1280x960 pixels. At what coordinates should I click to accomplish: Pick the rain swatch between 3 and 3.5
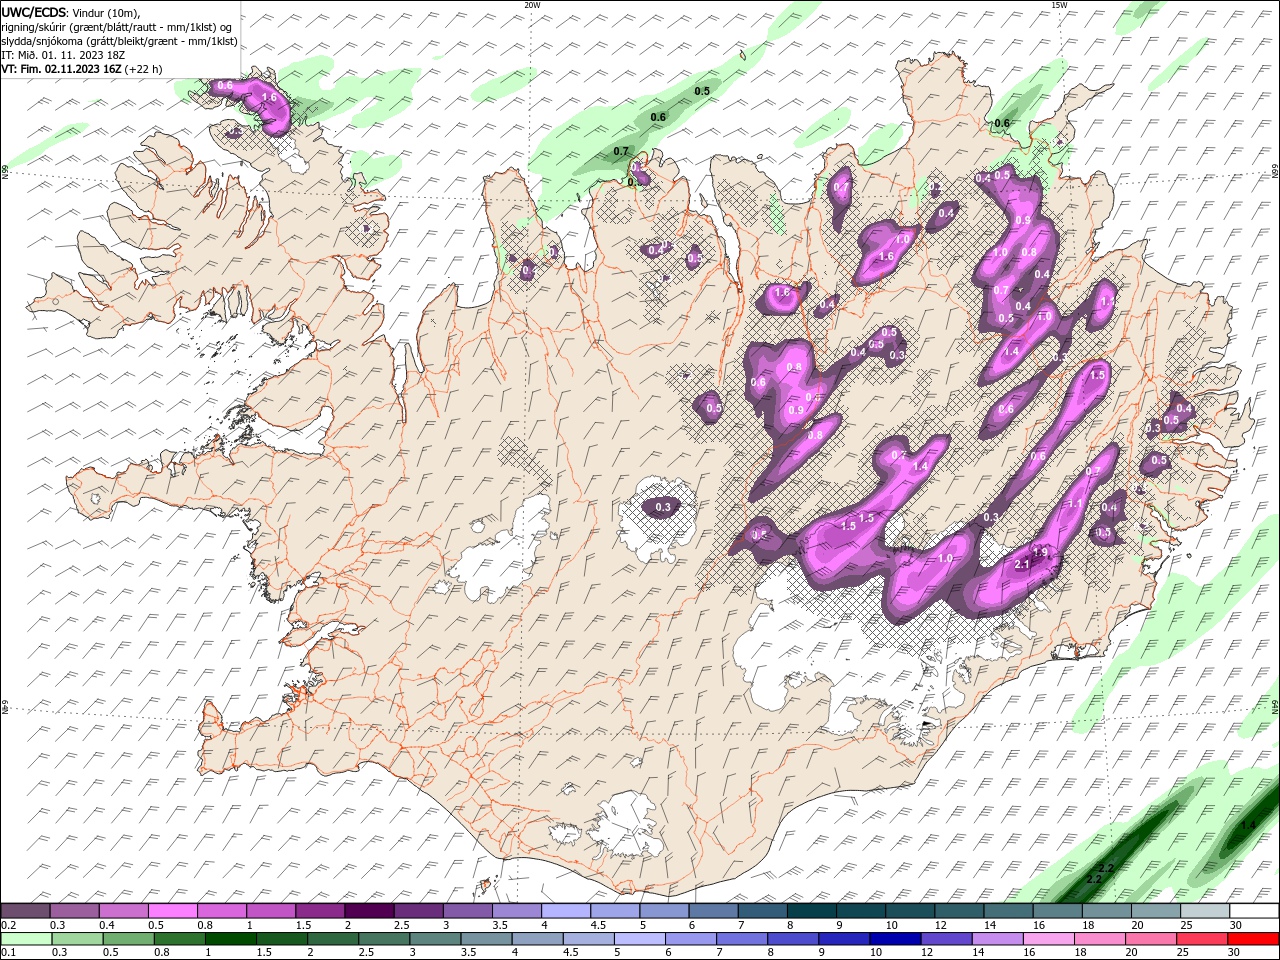(x=434, y=939)
